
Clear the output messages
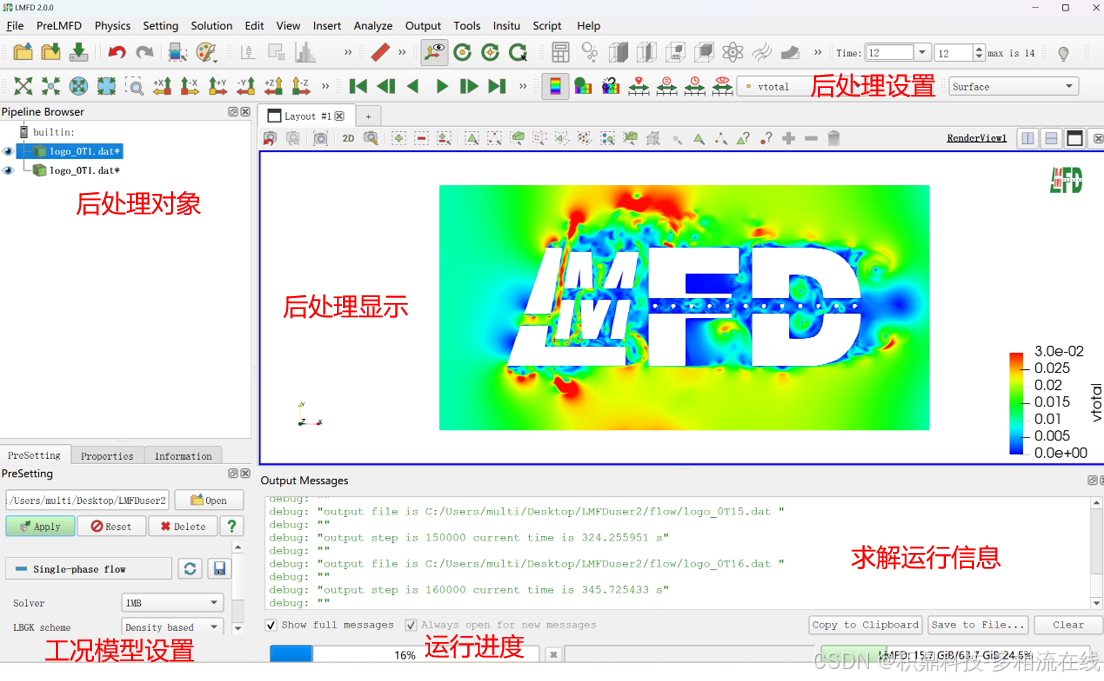(x=1068, y=625)
